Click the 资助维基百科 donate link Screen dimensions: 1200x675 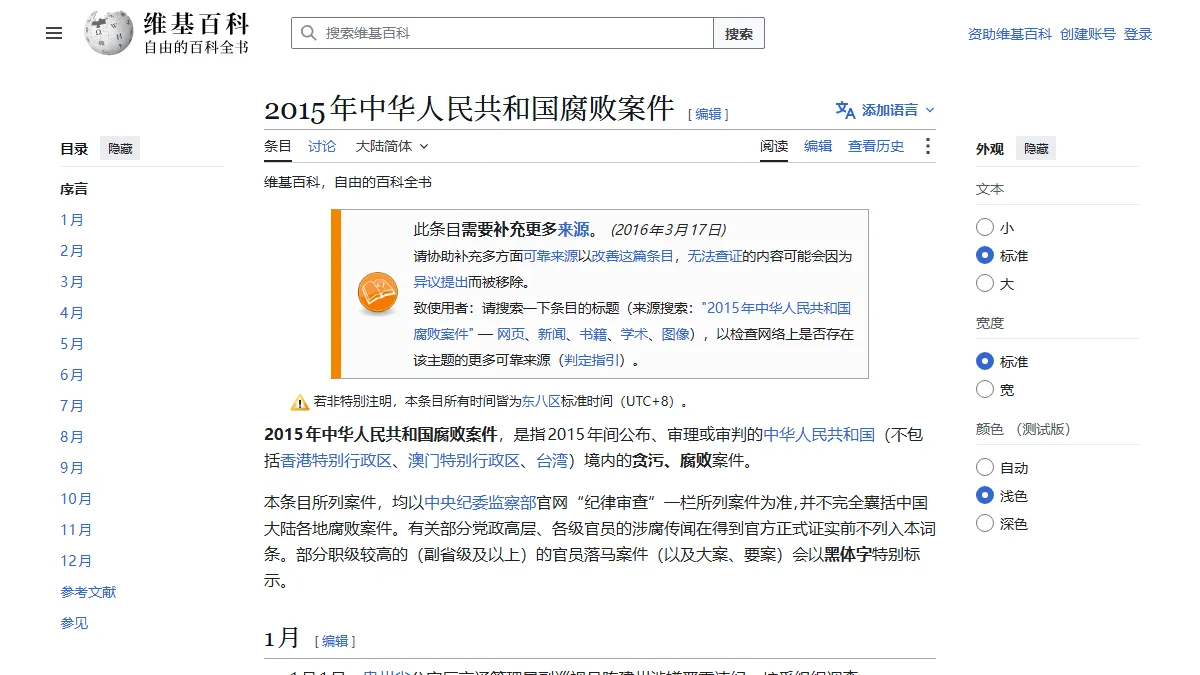pos(1010,34)
